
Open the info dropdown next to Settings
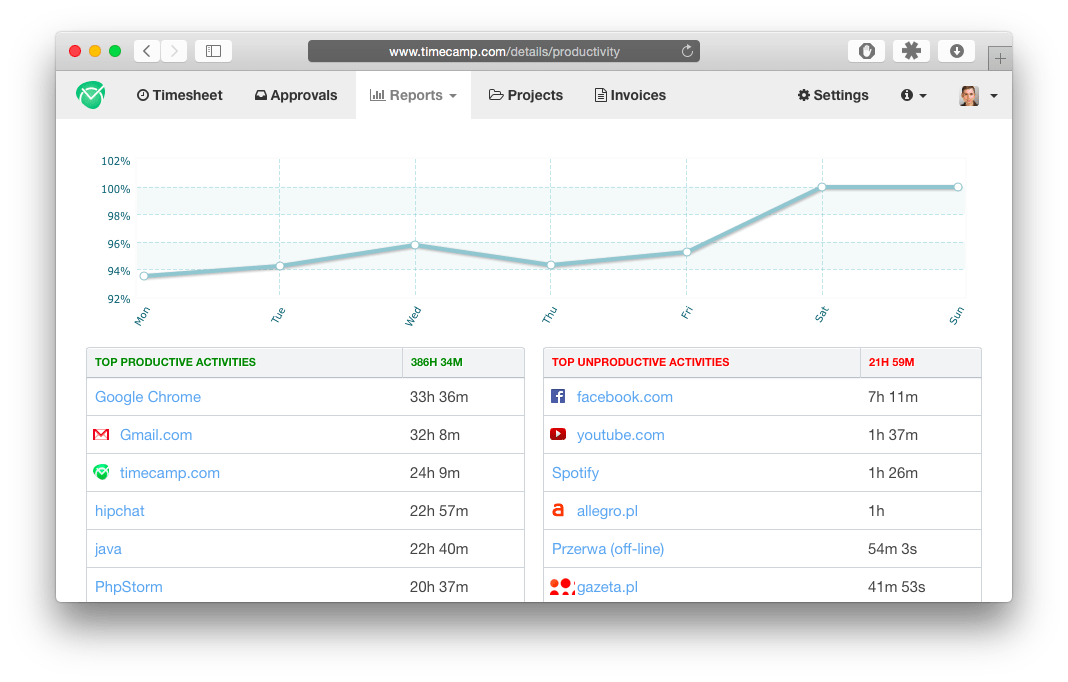[x=913, y=95]
